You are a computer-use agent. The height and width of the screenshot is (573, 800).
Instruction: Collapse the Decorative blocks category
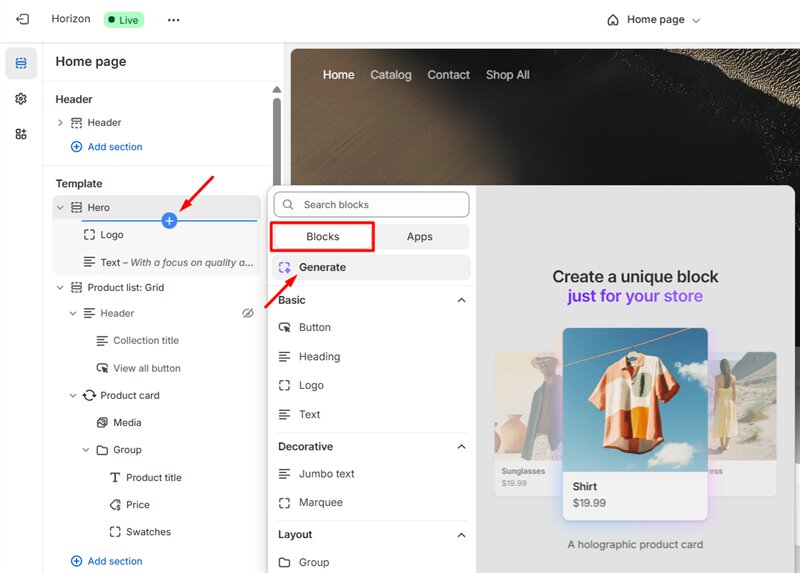(x=461, y=447)
